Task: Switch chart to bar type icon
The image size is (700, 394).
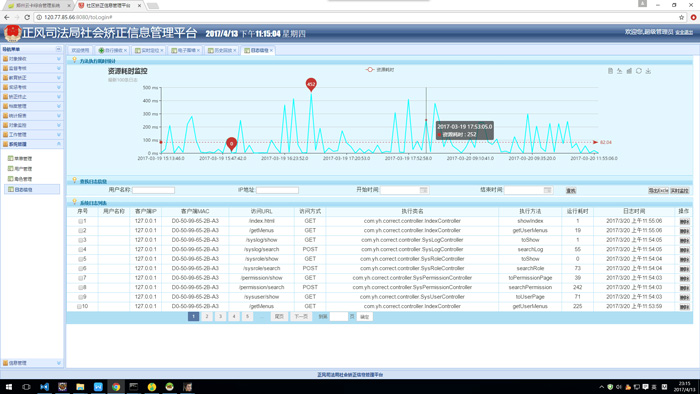Action: [629, 71]
